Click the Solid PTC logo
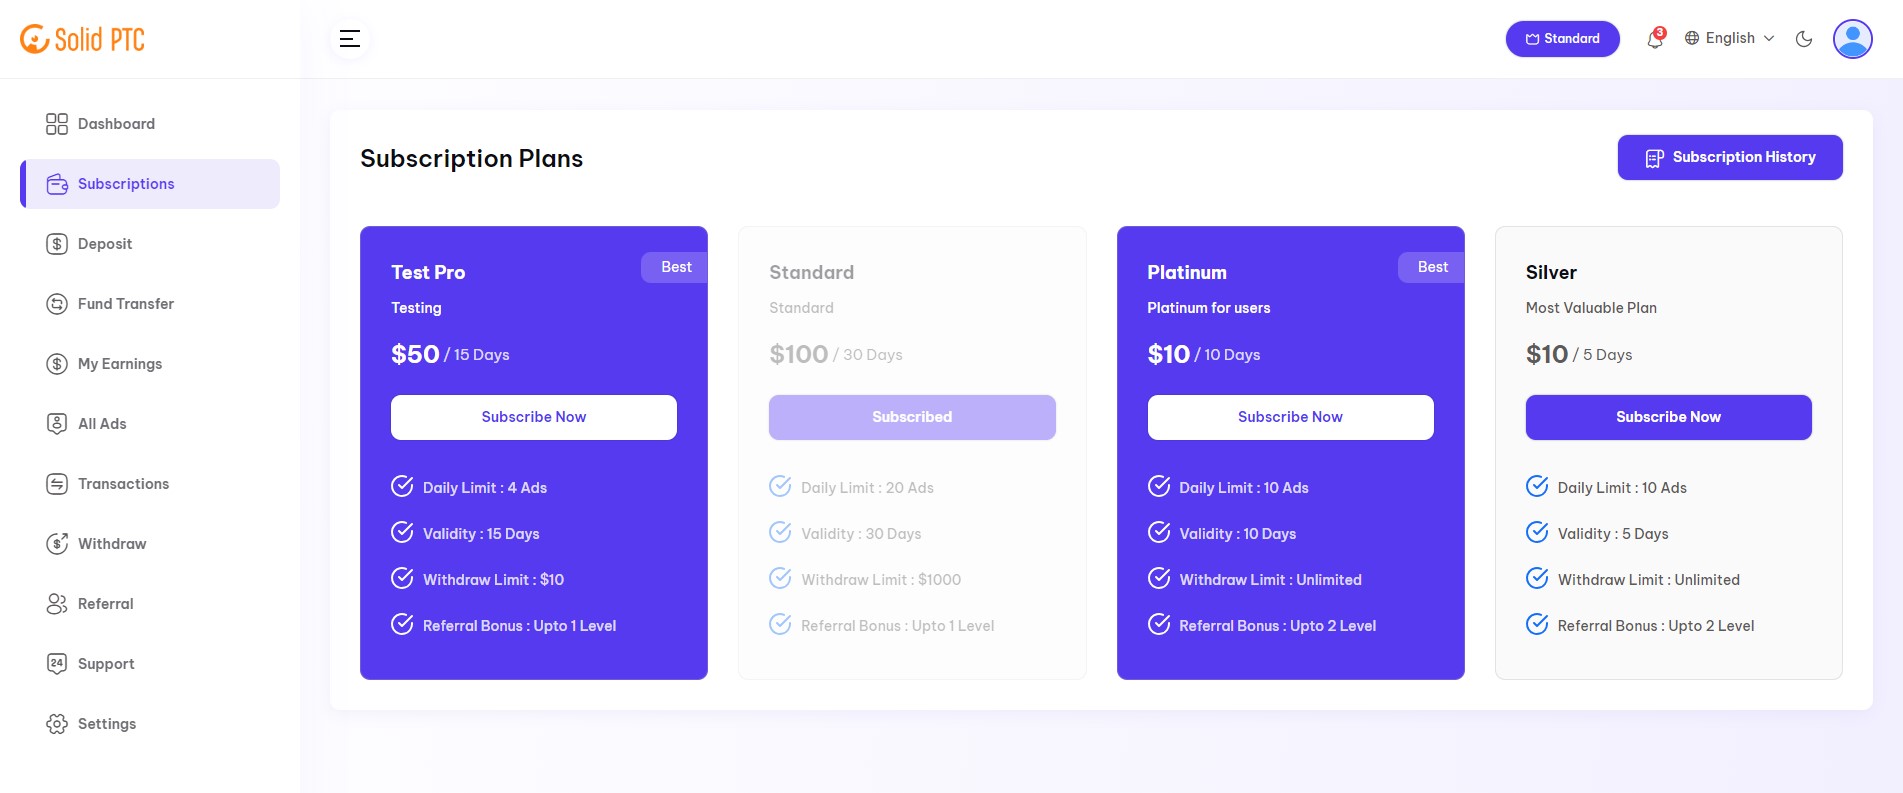This screenshot has width=1903, height=793. (x=82, y=38)
